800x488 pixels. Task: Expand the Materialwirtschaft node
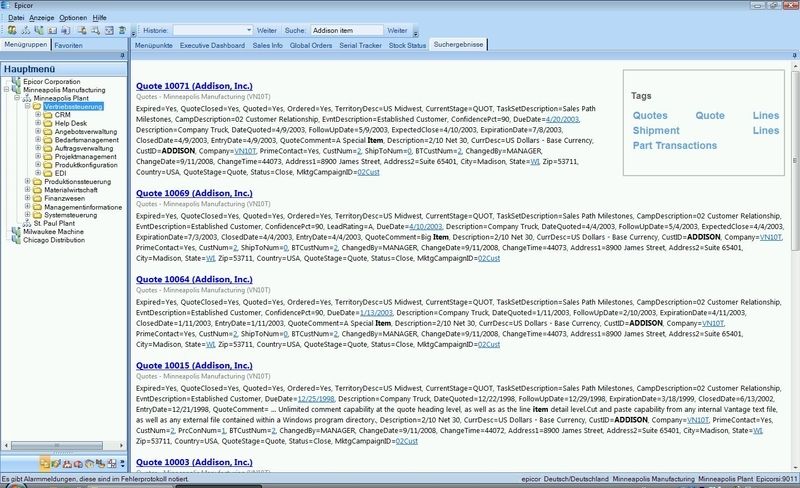click(28, 189)
